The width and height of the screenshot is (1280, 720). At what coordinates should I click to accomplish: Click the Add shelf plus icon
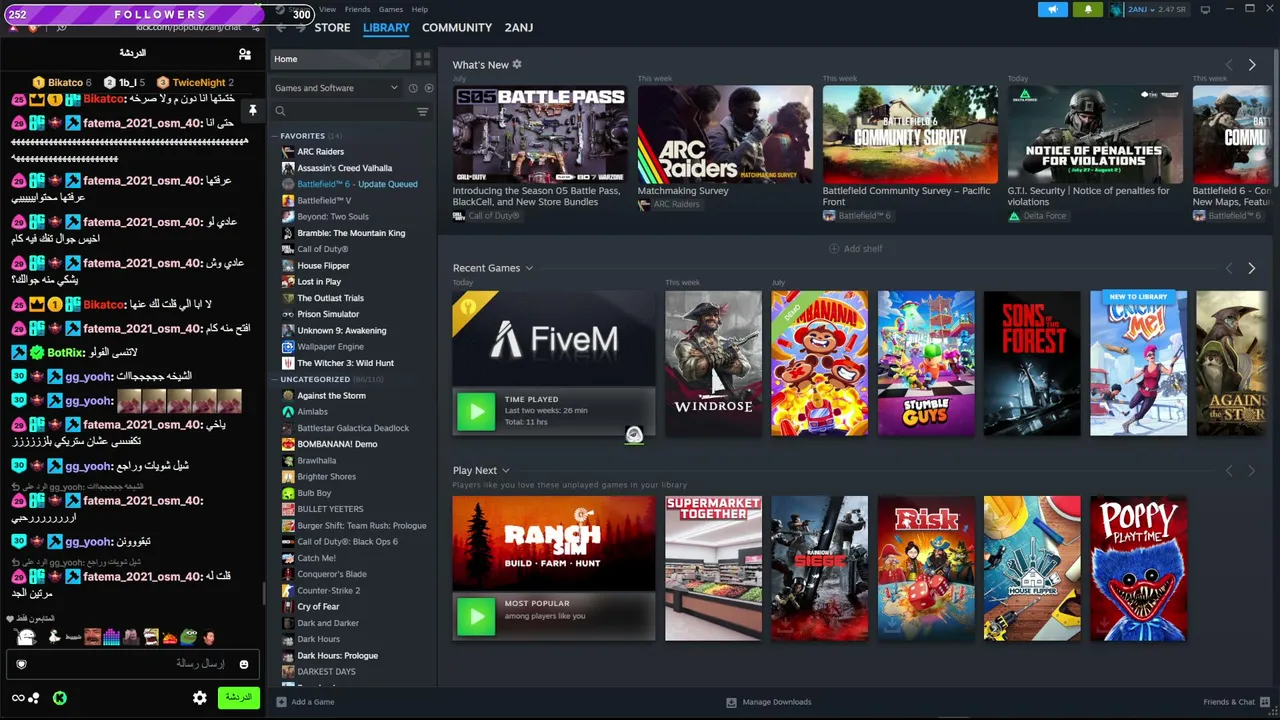click(x=834, y=249)
